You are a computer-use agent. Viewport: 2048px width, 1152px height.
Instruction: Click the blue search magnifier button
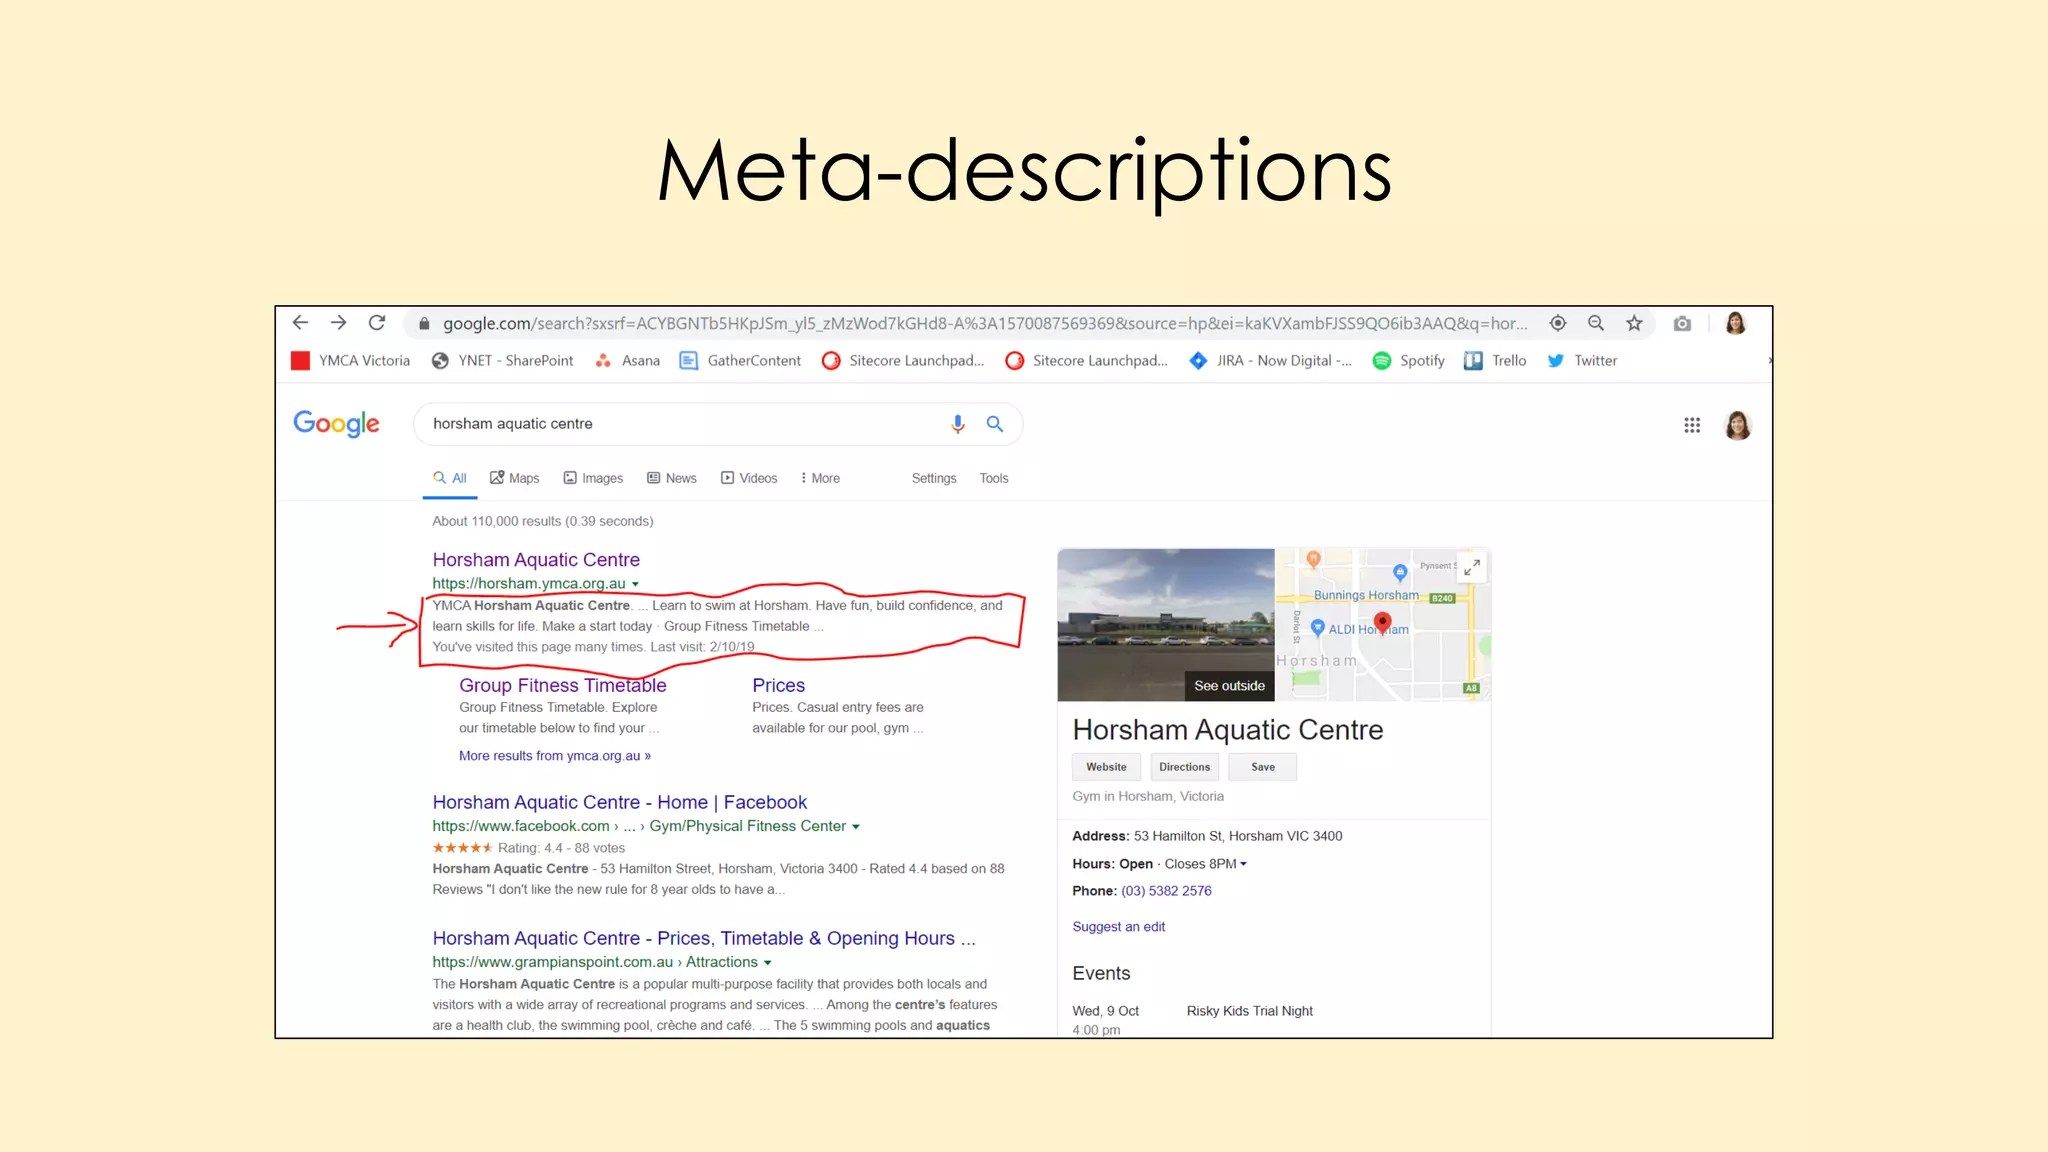tap(995, 424)
